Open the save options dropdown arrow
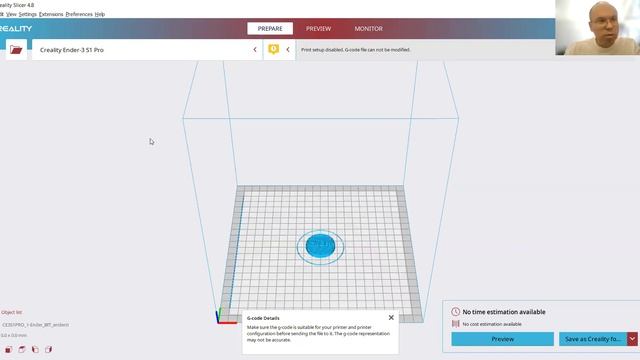The width and height of the screenshot is (640, 360). (632, 339)
